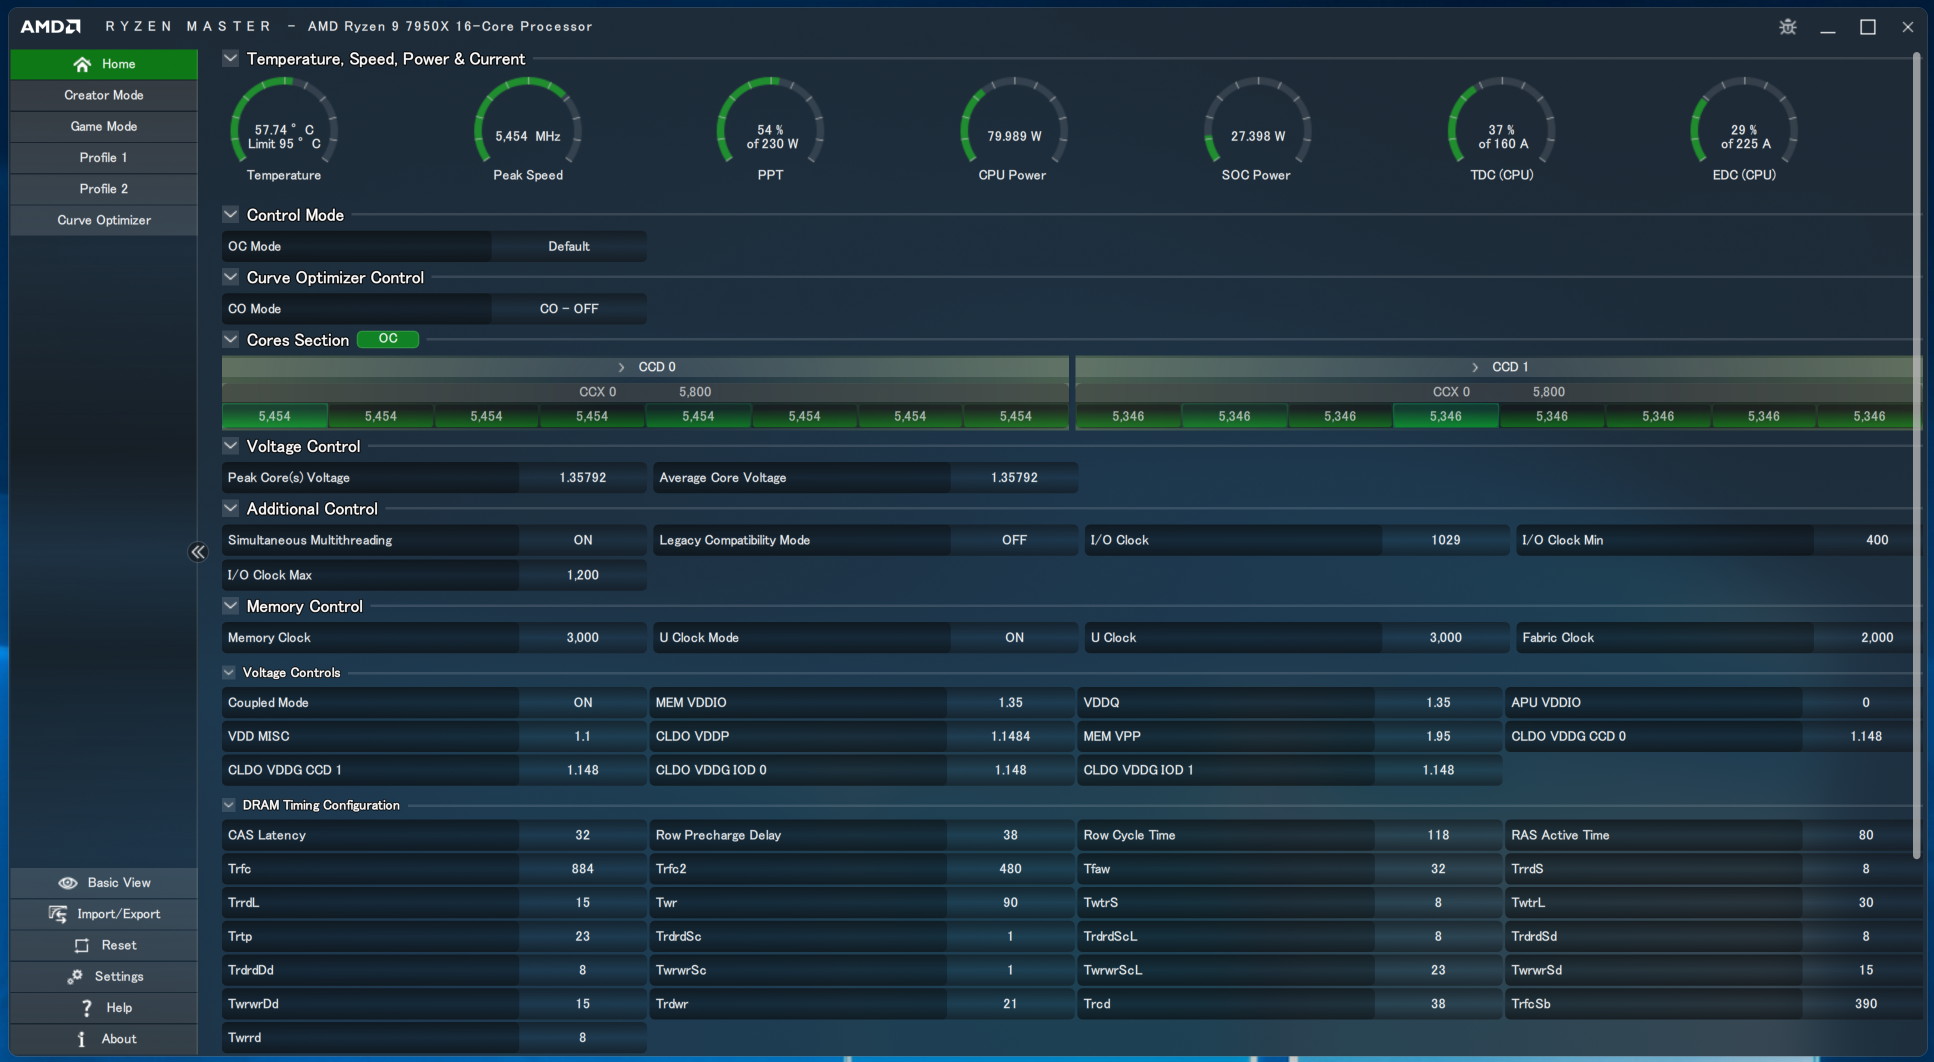Click the bug report icon in title bar
This screenshot has height=1062, width=1934.
tap(1788, 27)
